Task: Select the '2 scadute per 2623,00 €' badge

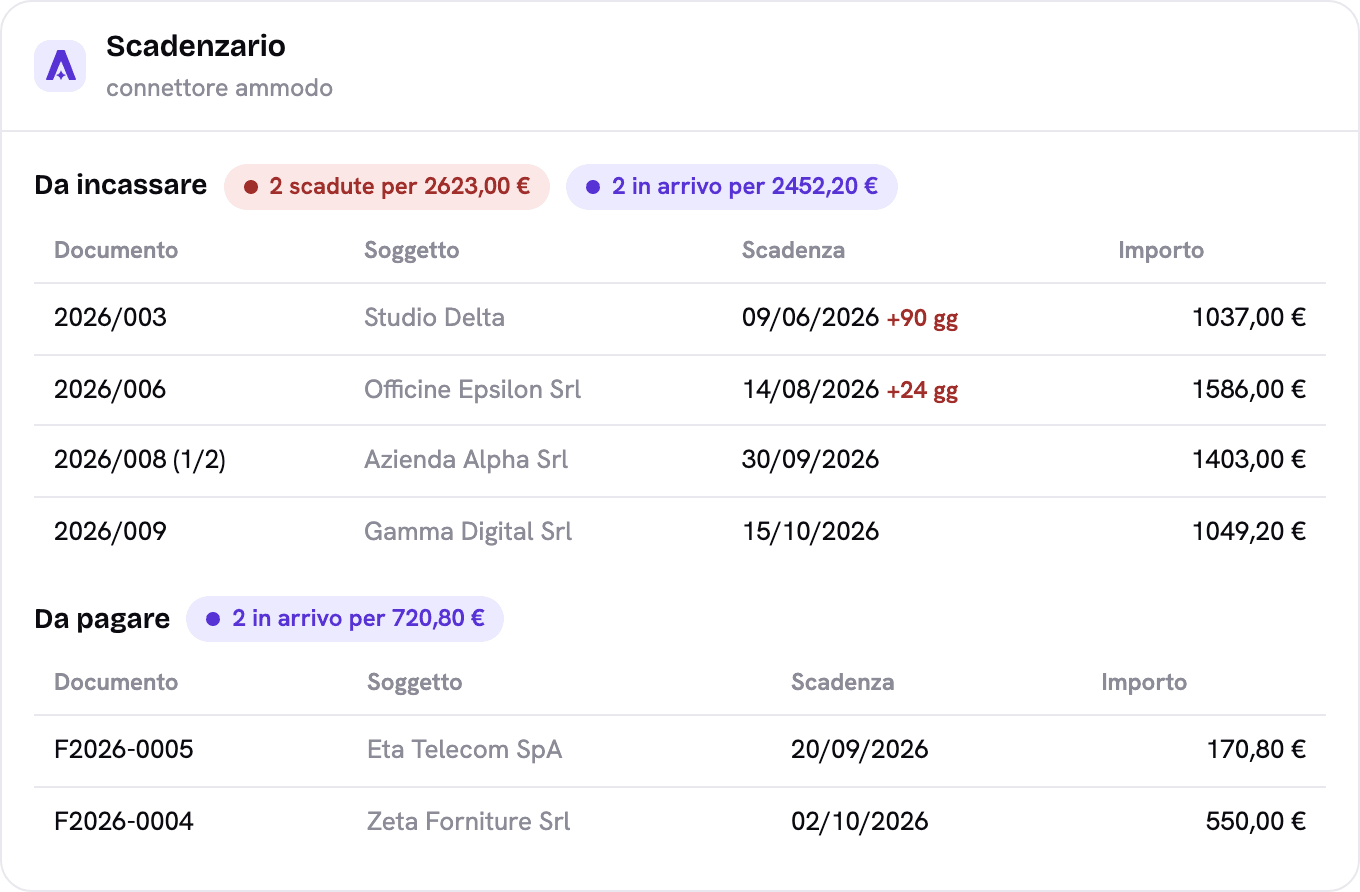Action: tap(387, 187)
